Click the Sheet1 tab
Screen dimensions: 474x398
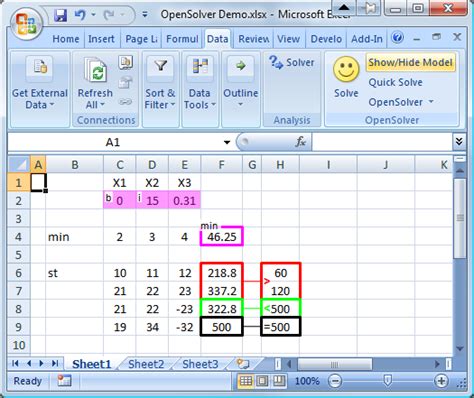[91, 364]
